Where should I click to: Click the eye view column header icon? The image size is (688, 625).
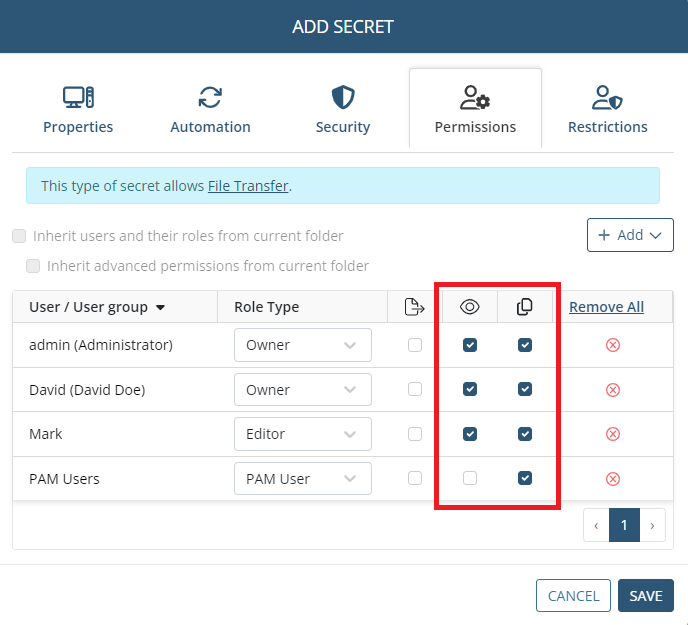[470, 307]
